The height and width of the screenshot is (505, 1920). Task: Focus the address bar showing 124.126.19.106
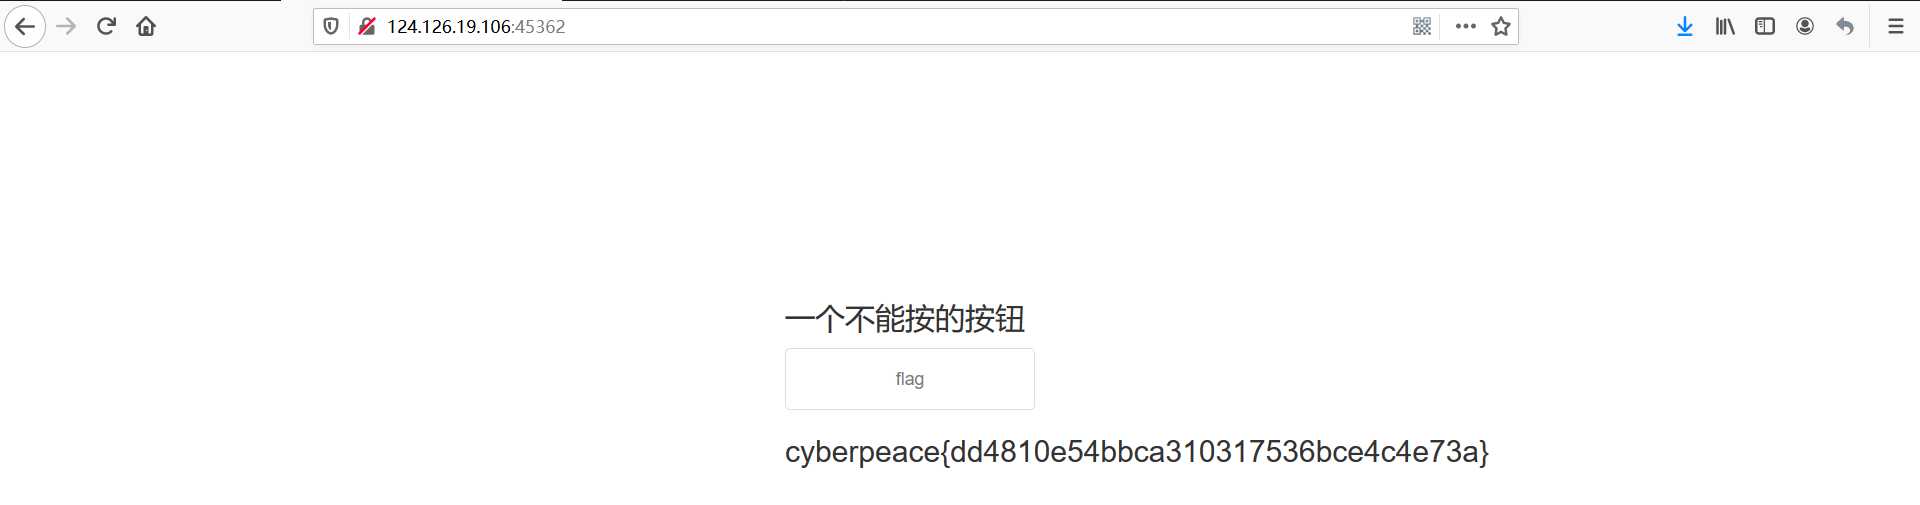880,27
